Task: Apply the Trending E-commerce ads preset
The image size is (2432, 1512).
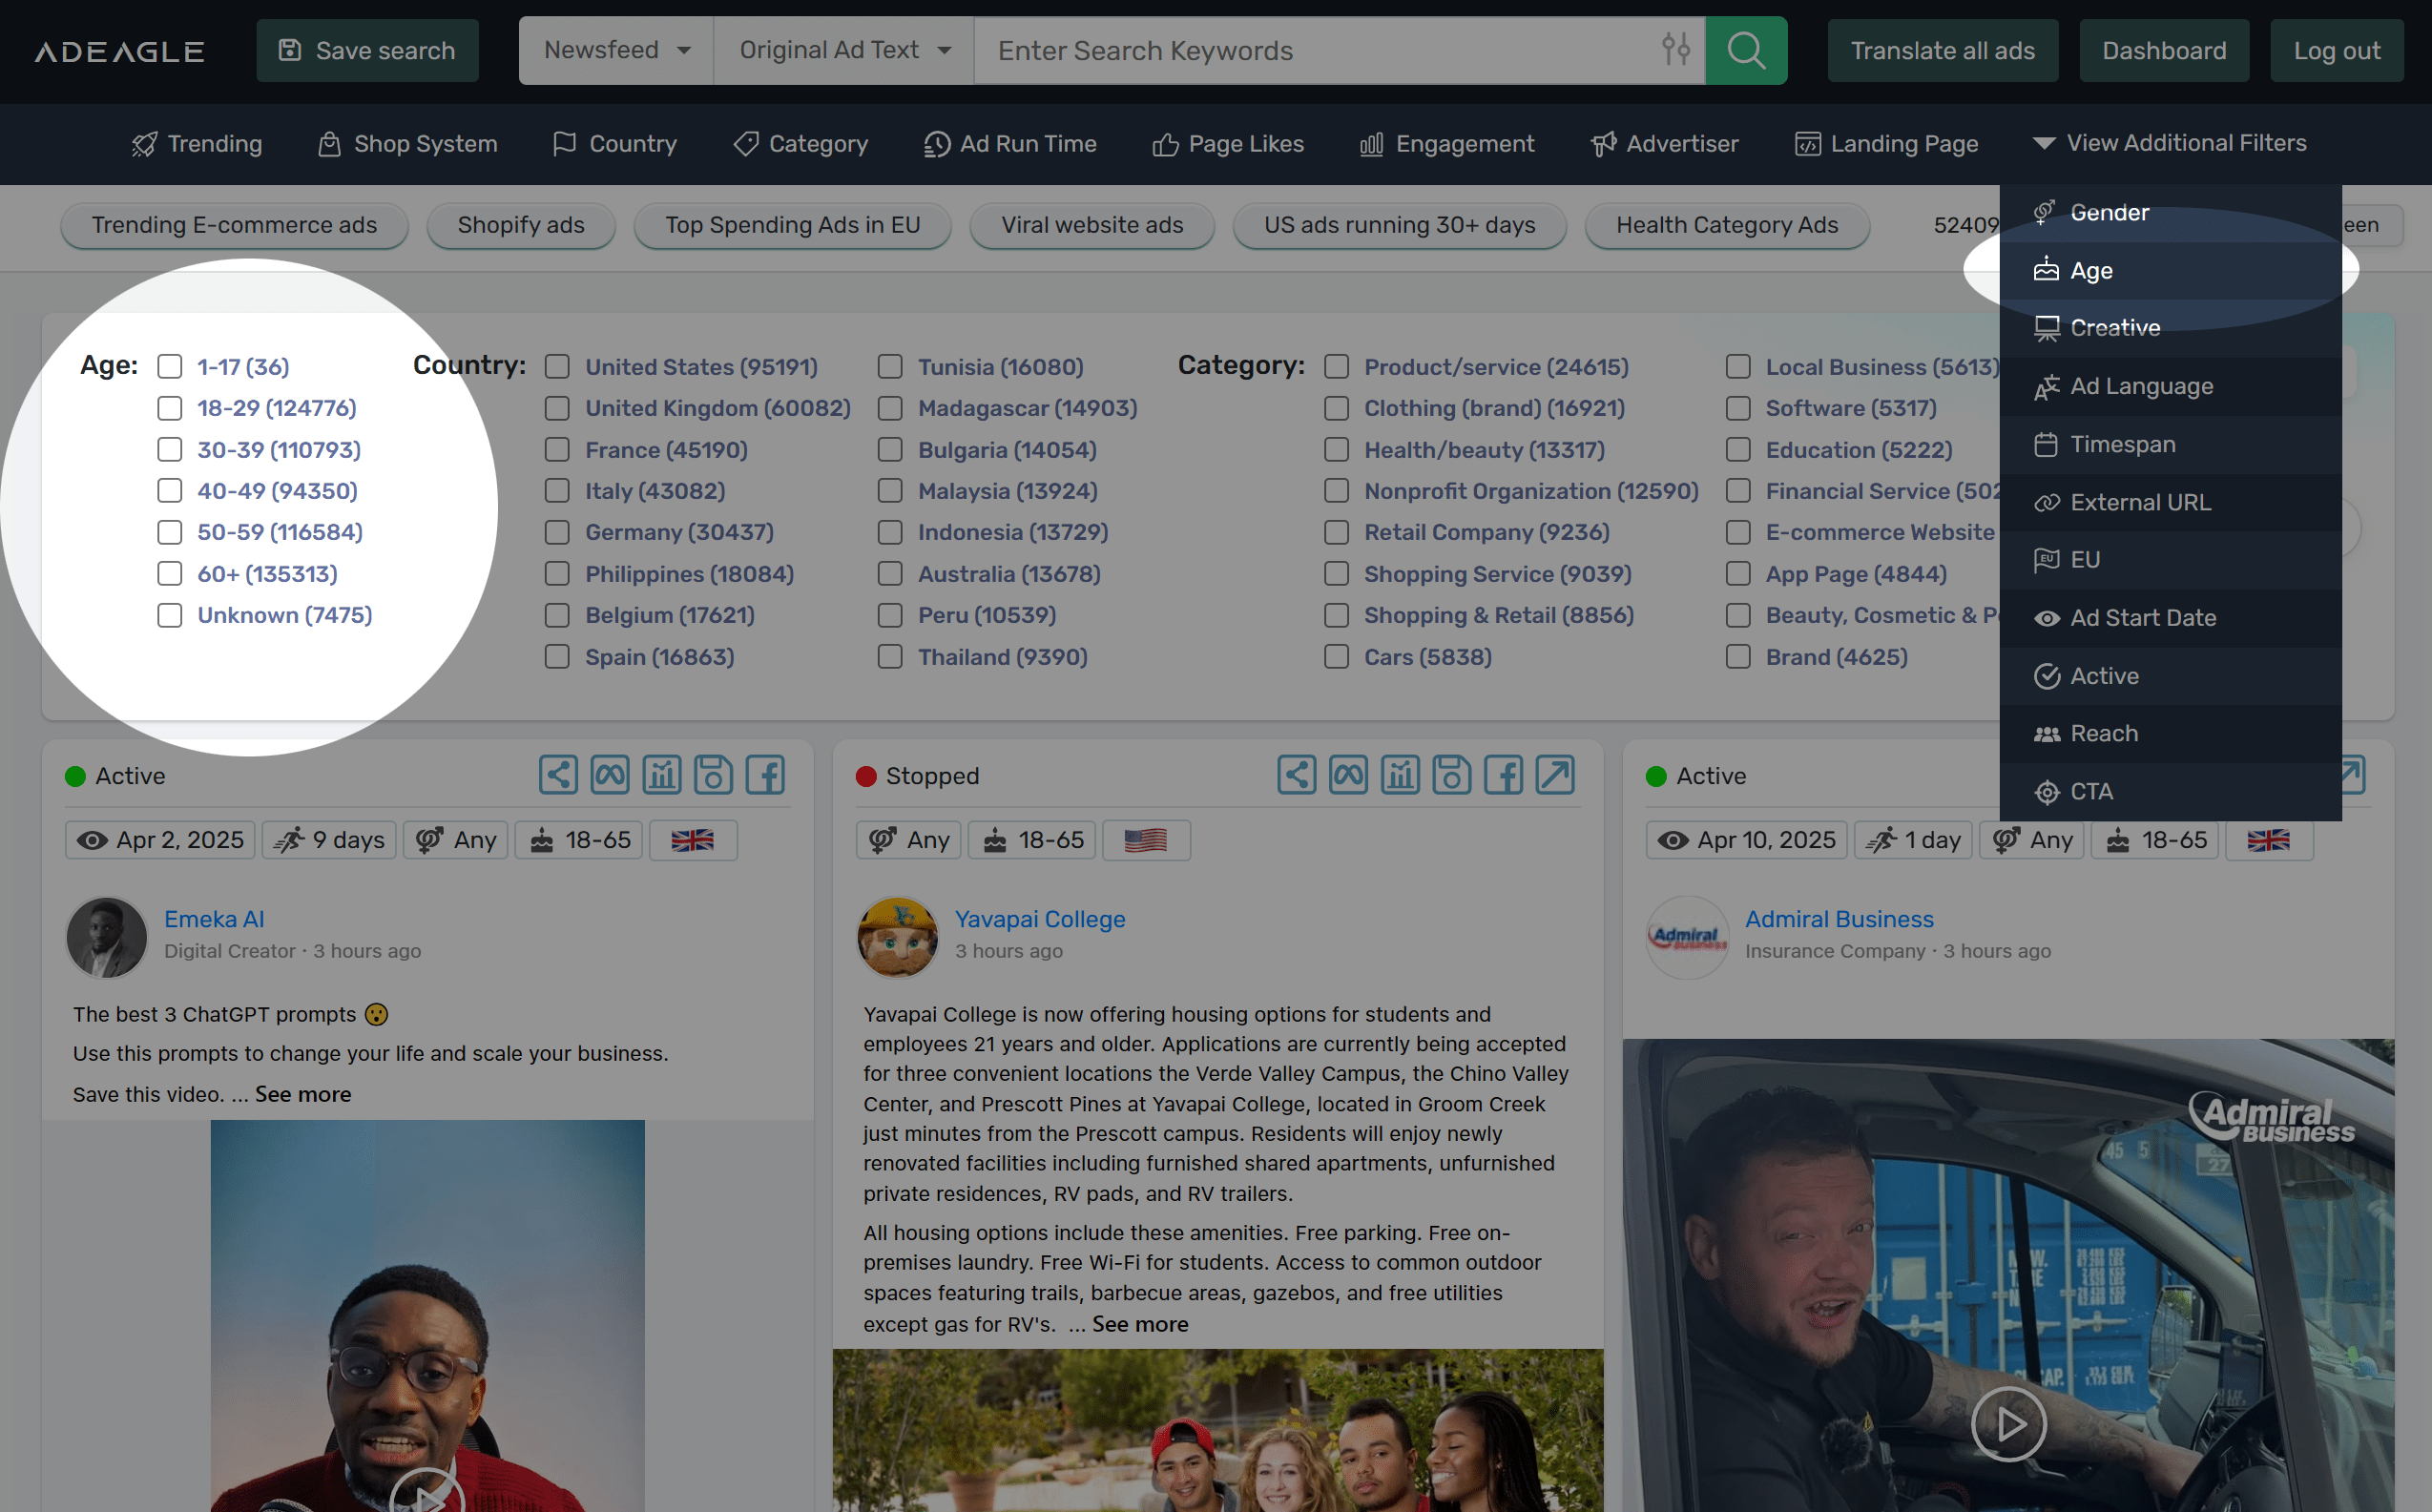Action: (x=235, y=225)
